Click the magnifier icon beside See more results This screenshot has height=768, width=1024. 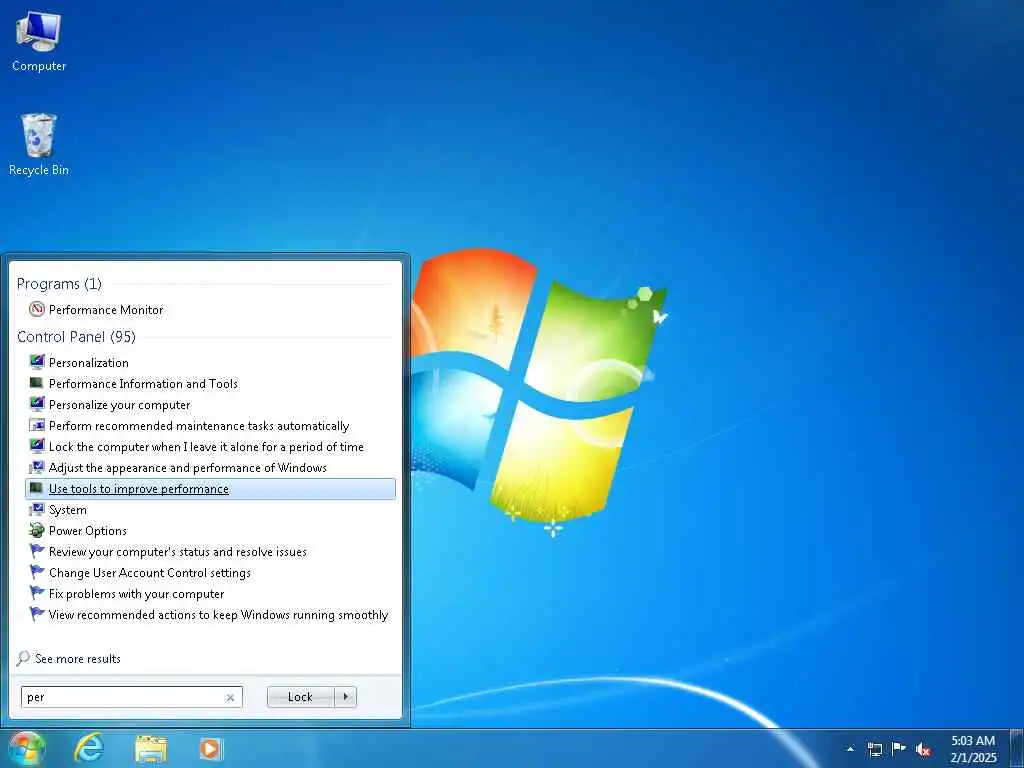pyautogui.click(x=23, y=658)
